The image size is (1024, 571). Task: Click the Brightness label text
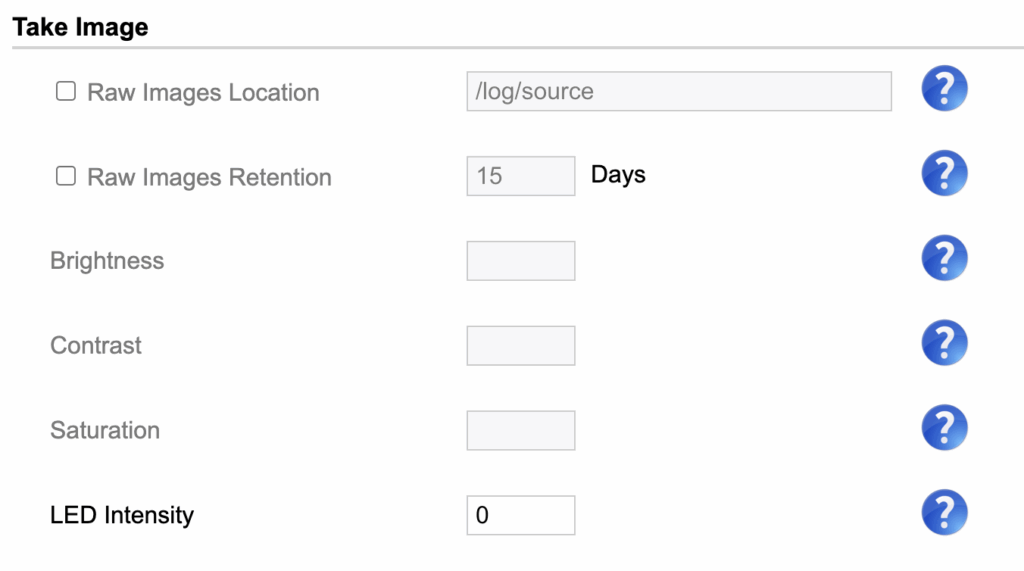(x=107, y=261)
